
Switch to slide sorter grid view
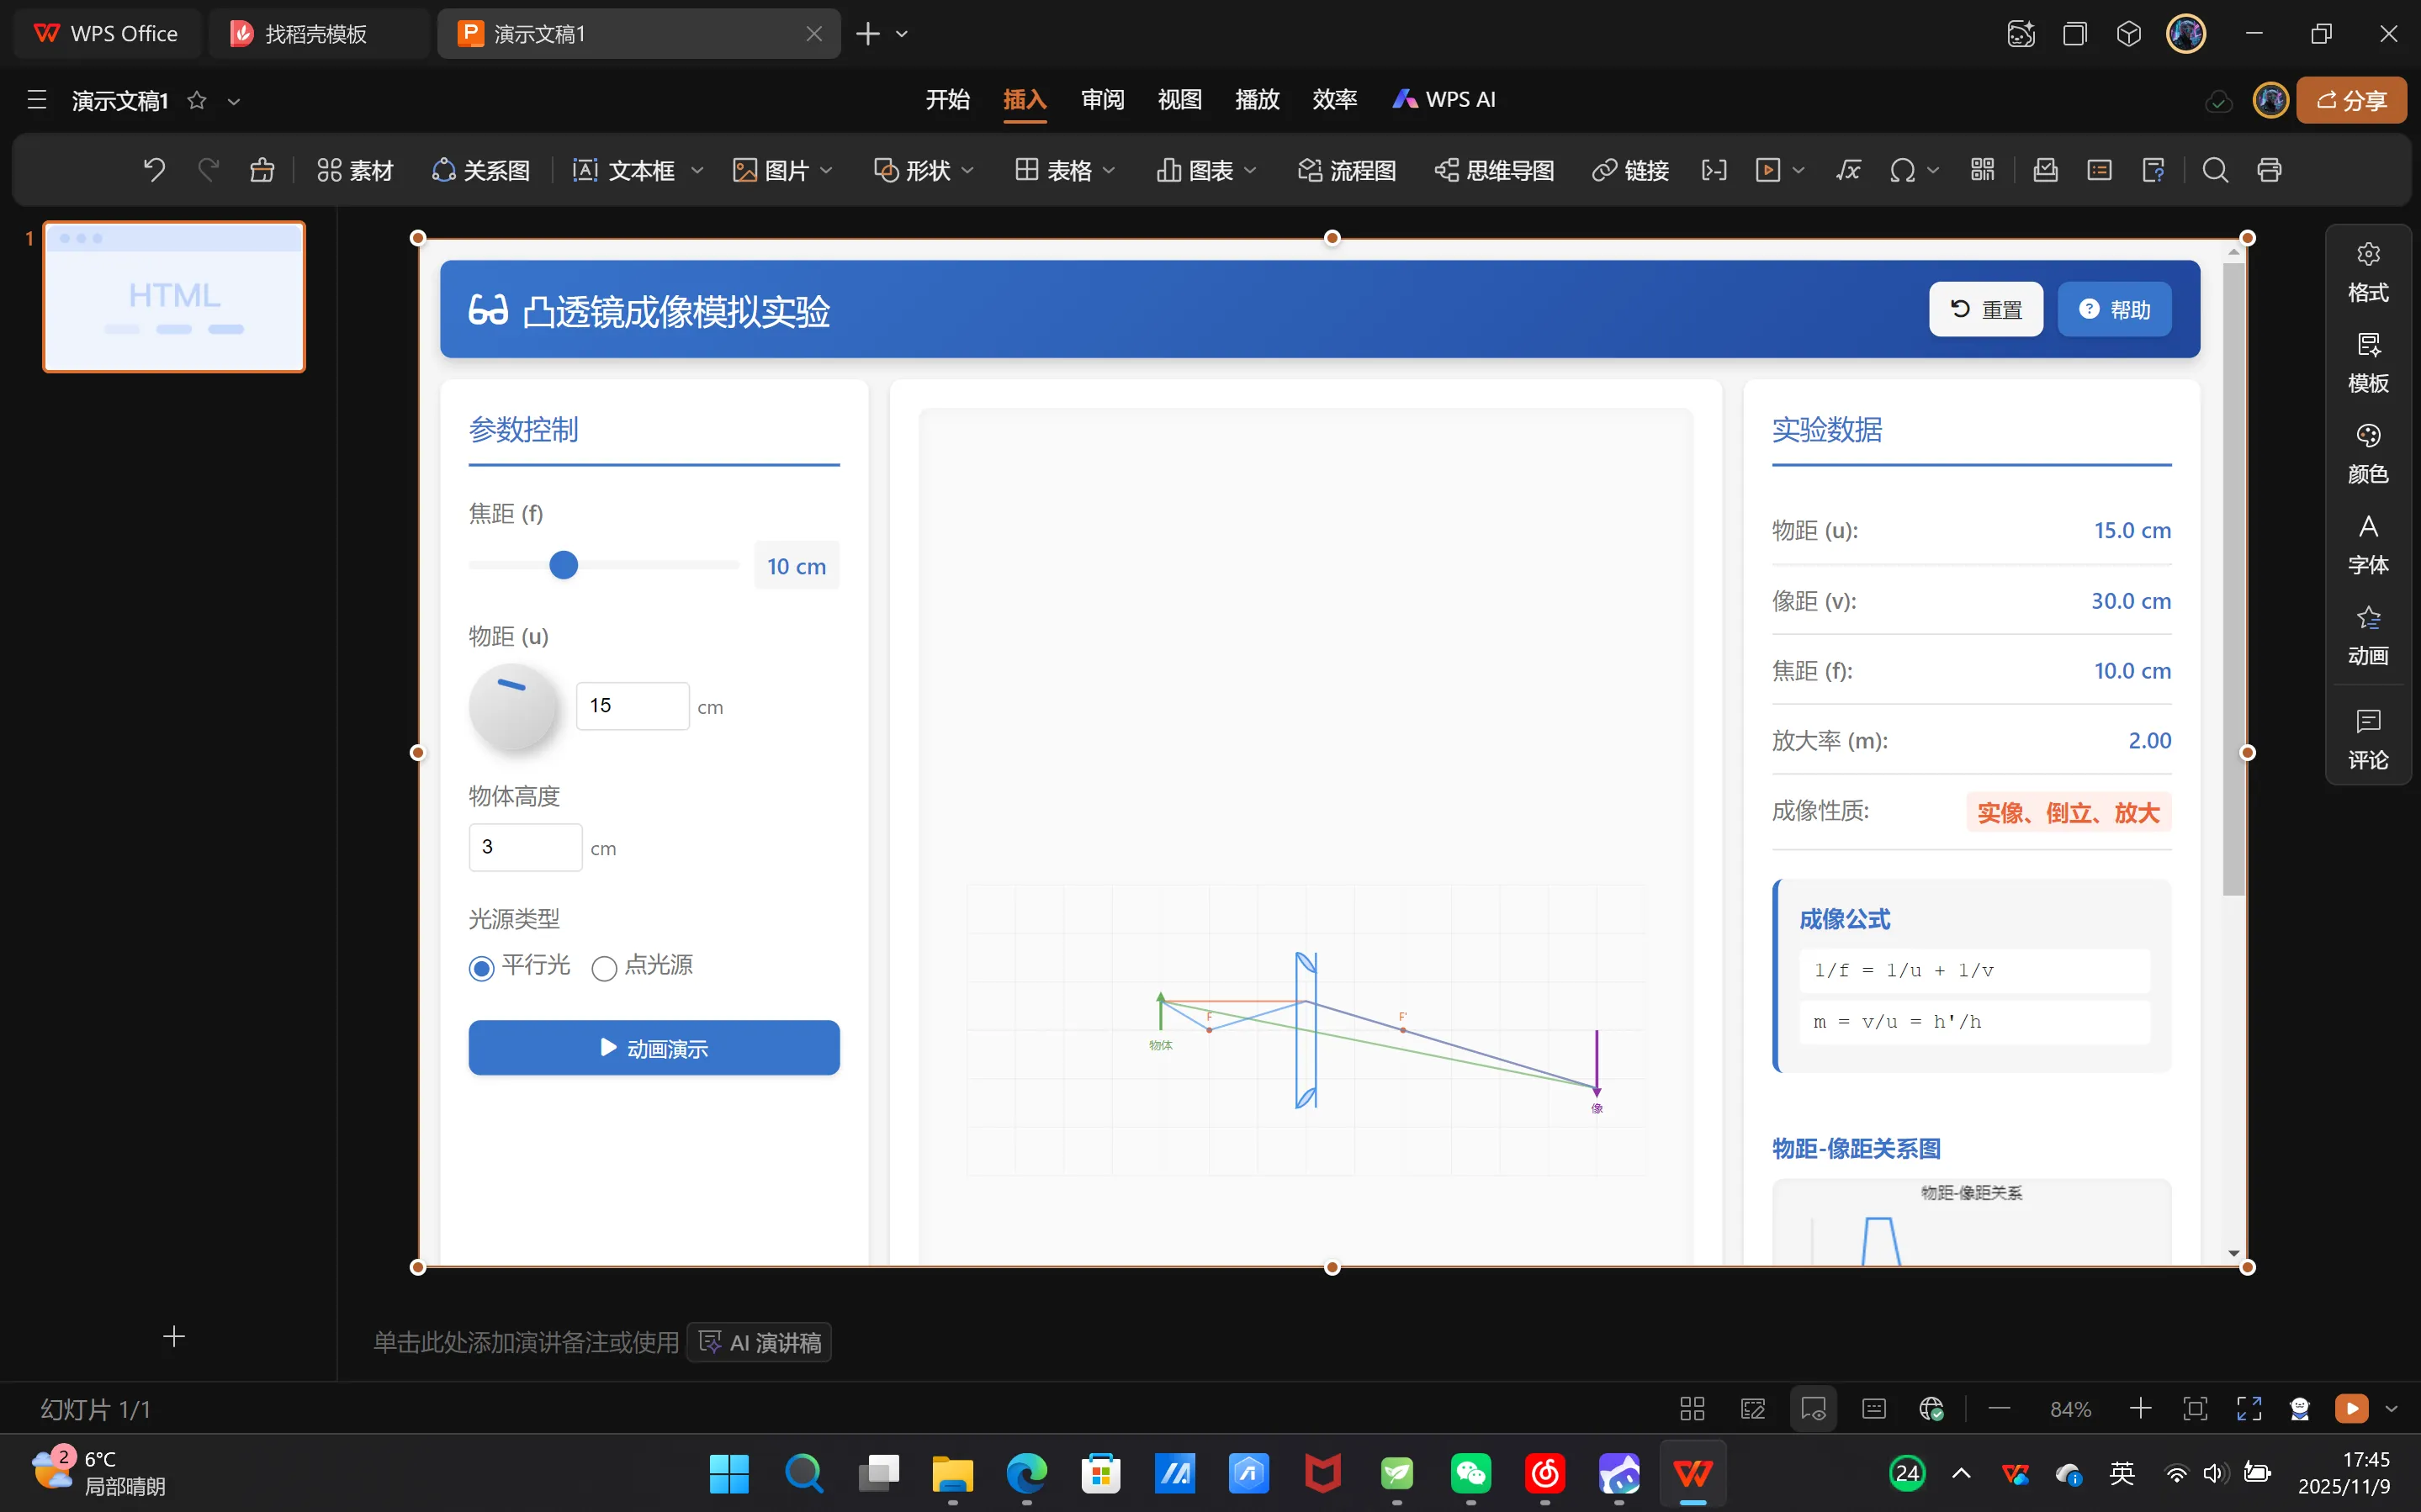1692,1409
